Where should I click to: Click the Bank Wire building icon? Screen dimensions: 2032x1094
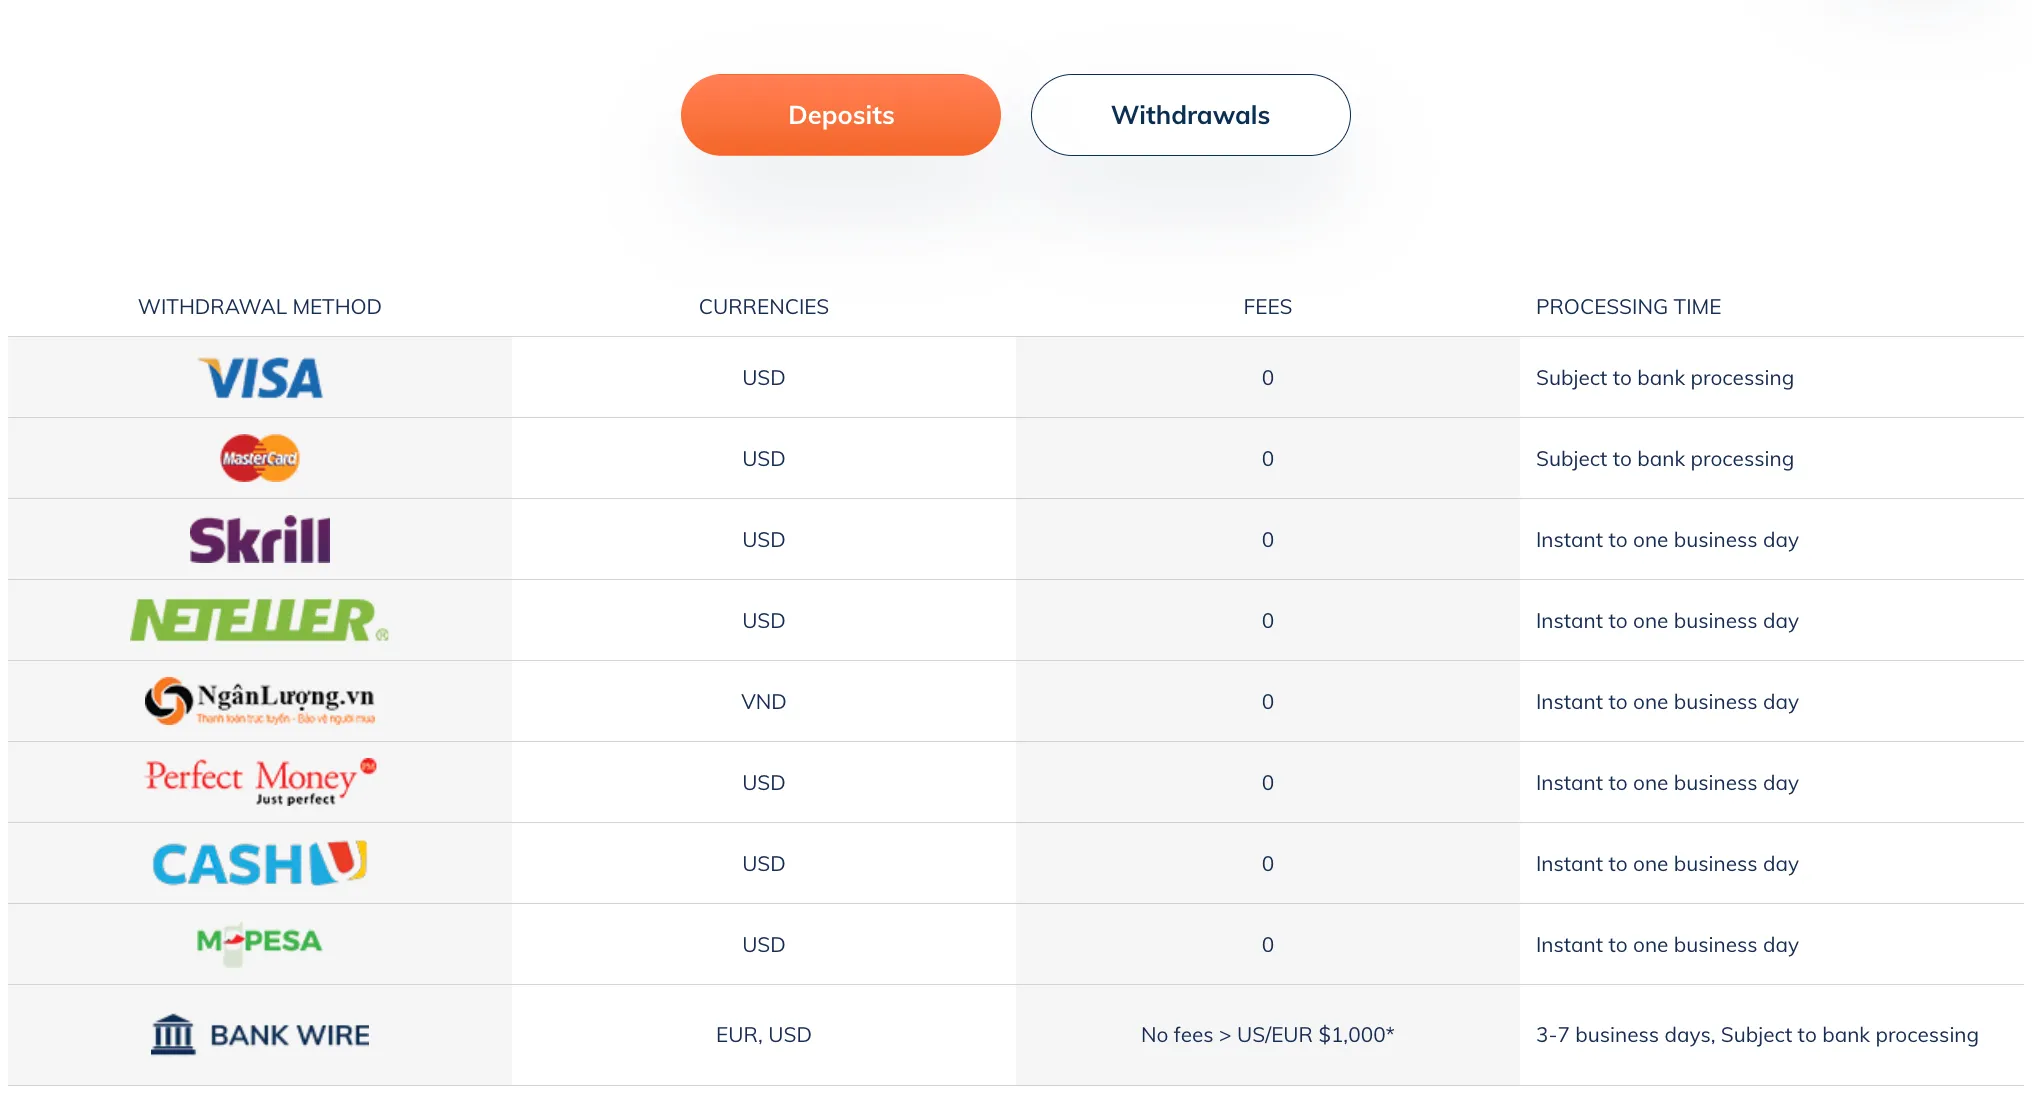pos(173,1034)
